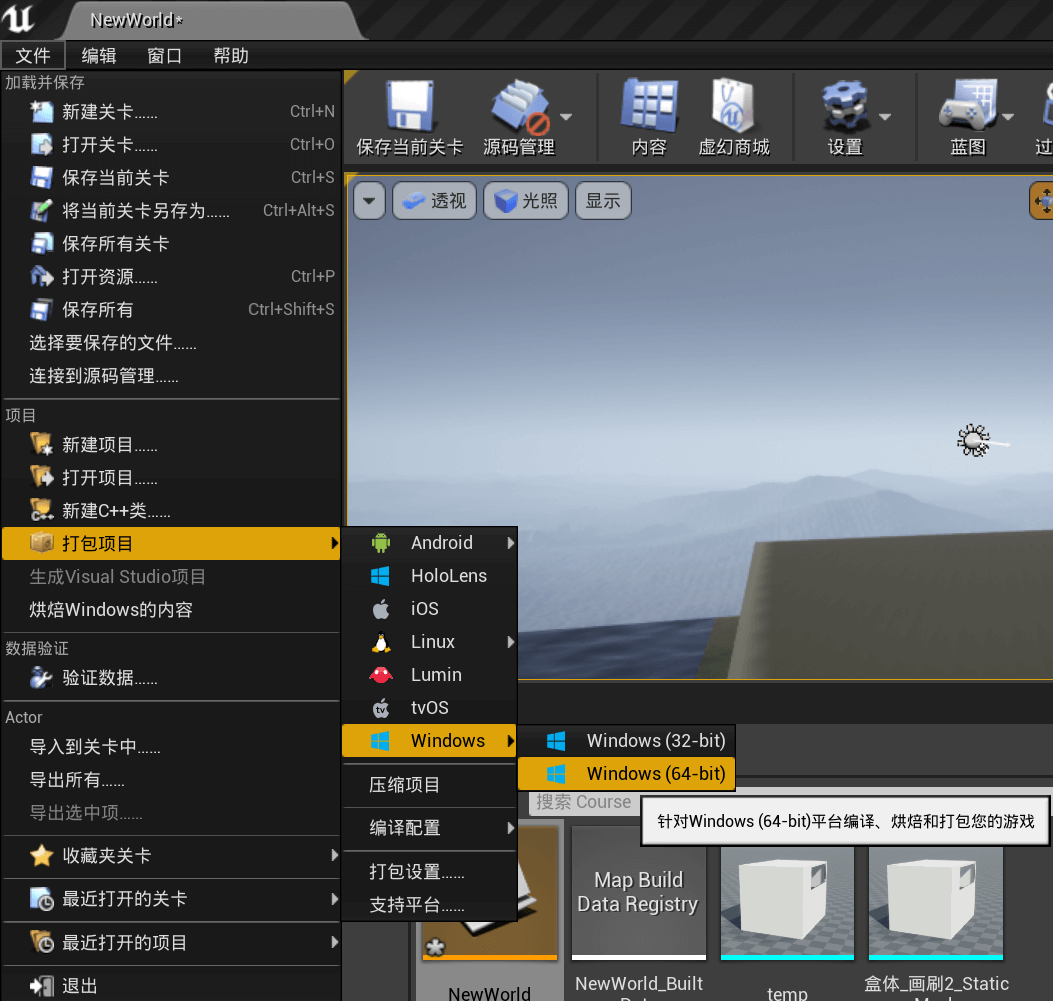Screen dimensions: 1053x1001
Task: Select Open Project (打开项目) menu entry
Action: pos(171,477)
